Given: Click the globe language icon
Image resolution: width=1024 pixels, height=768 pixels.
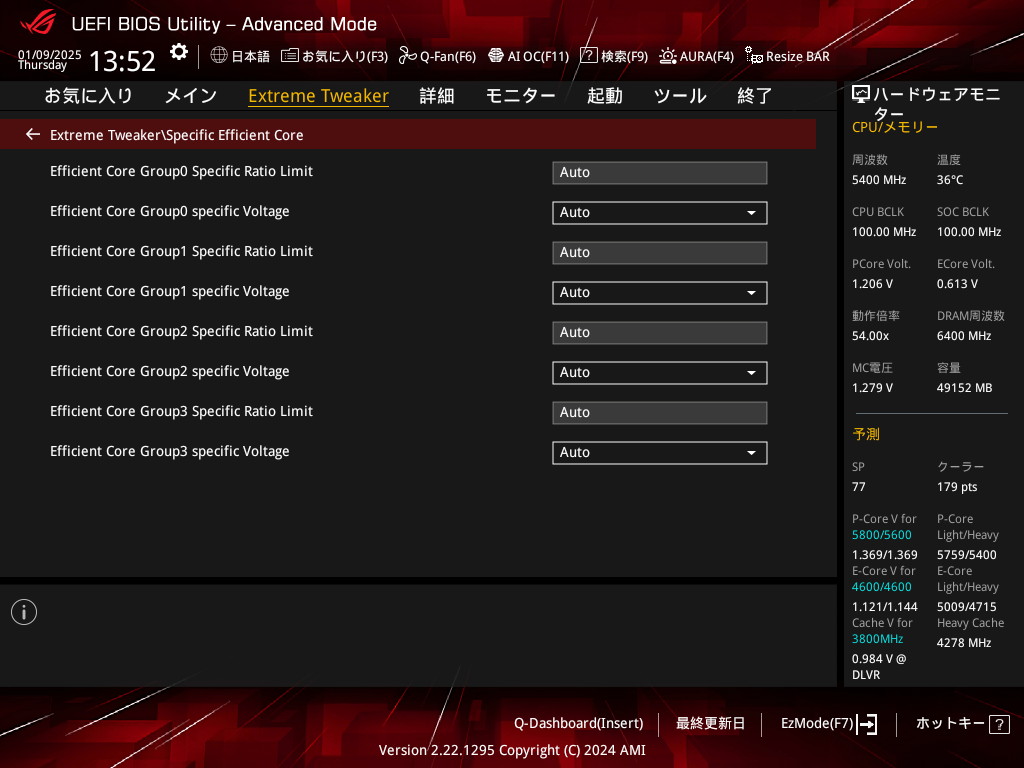Looking at the screenshot, I should coord(219,56).
